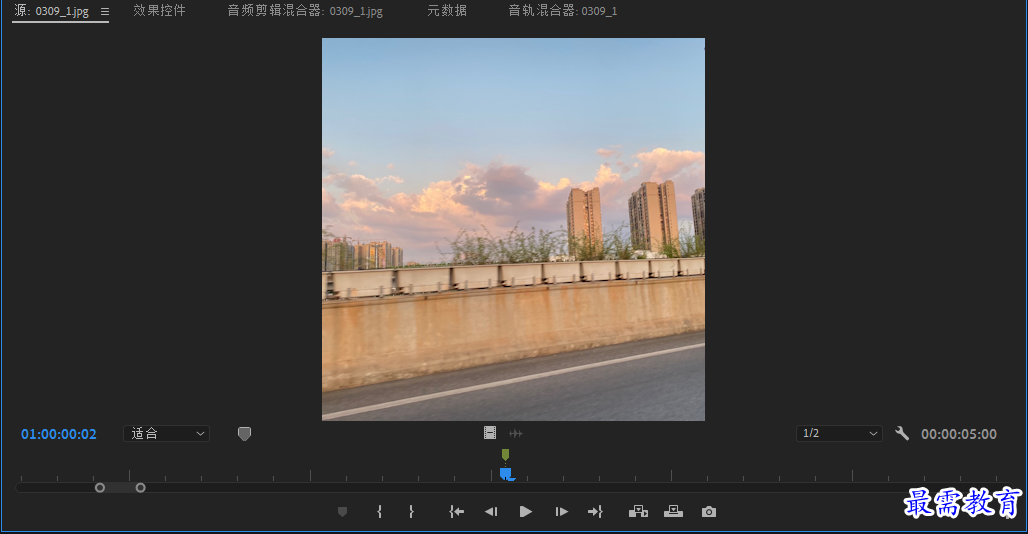The height and width of the screenshot is (534, 1028).
Task: Click the drag audio only waveform icon
Action: tap(516, 433)
